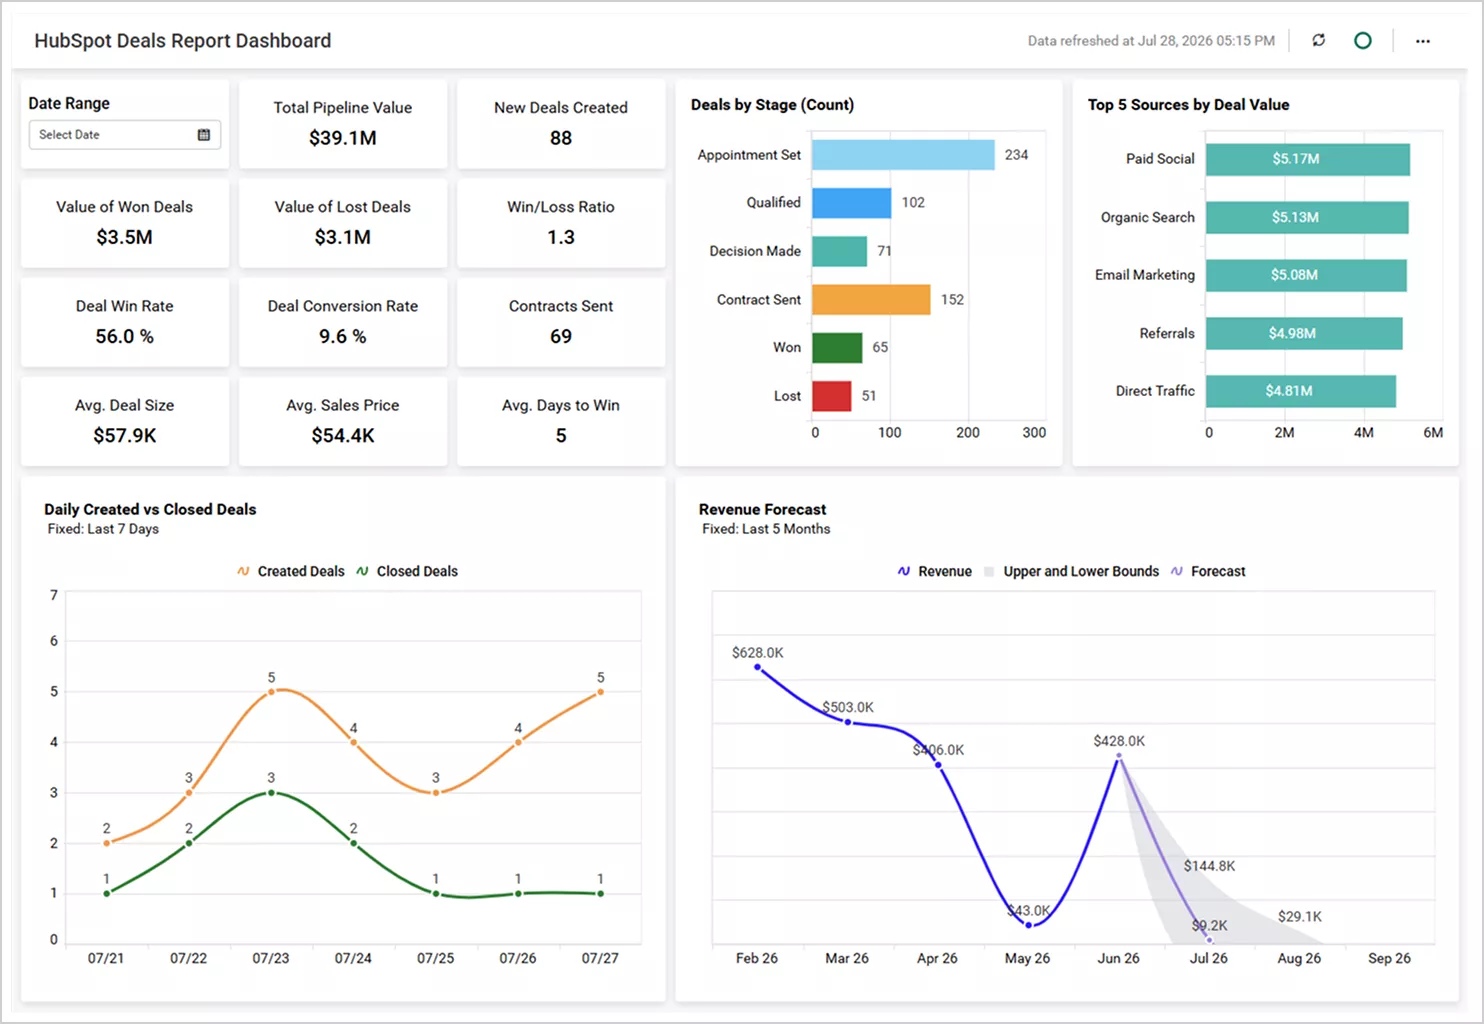Toggle Upper and Lower Bounds legend entry
The height and width of the screenshot is (1024, 1484).
pos(1071,571)
